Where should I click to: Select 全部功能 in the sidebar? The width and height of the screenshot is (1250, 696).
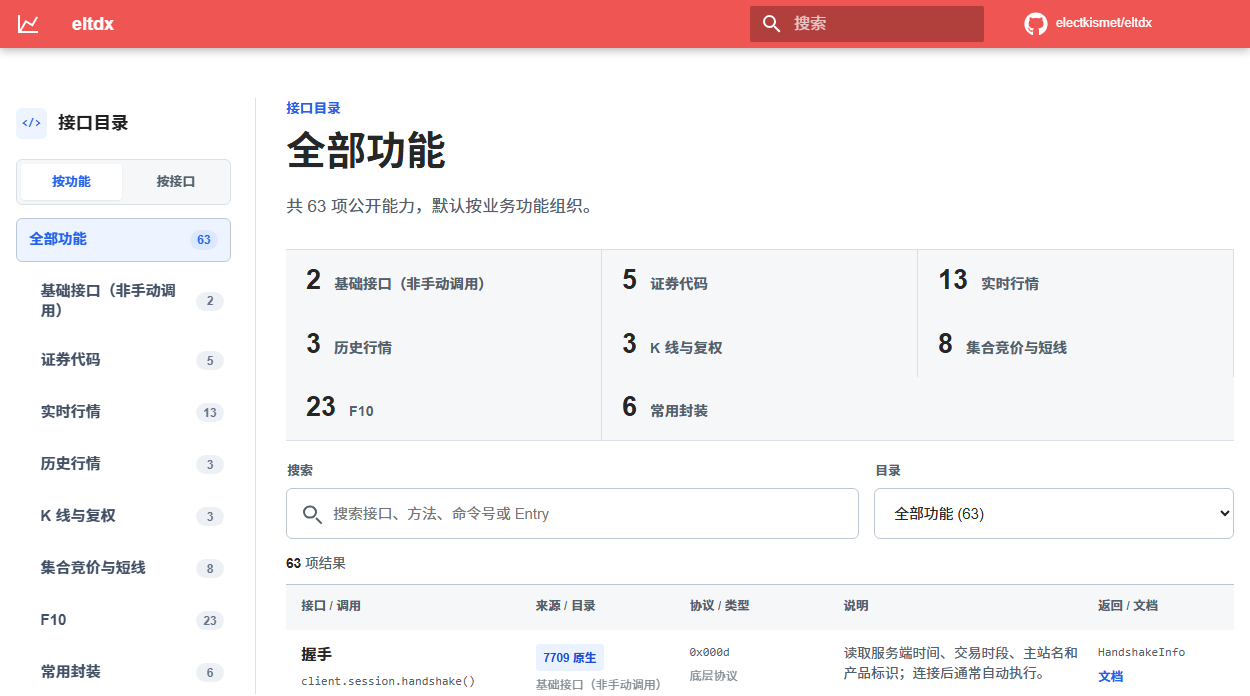(123, 240)
